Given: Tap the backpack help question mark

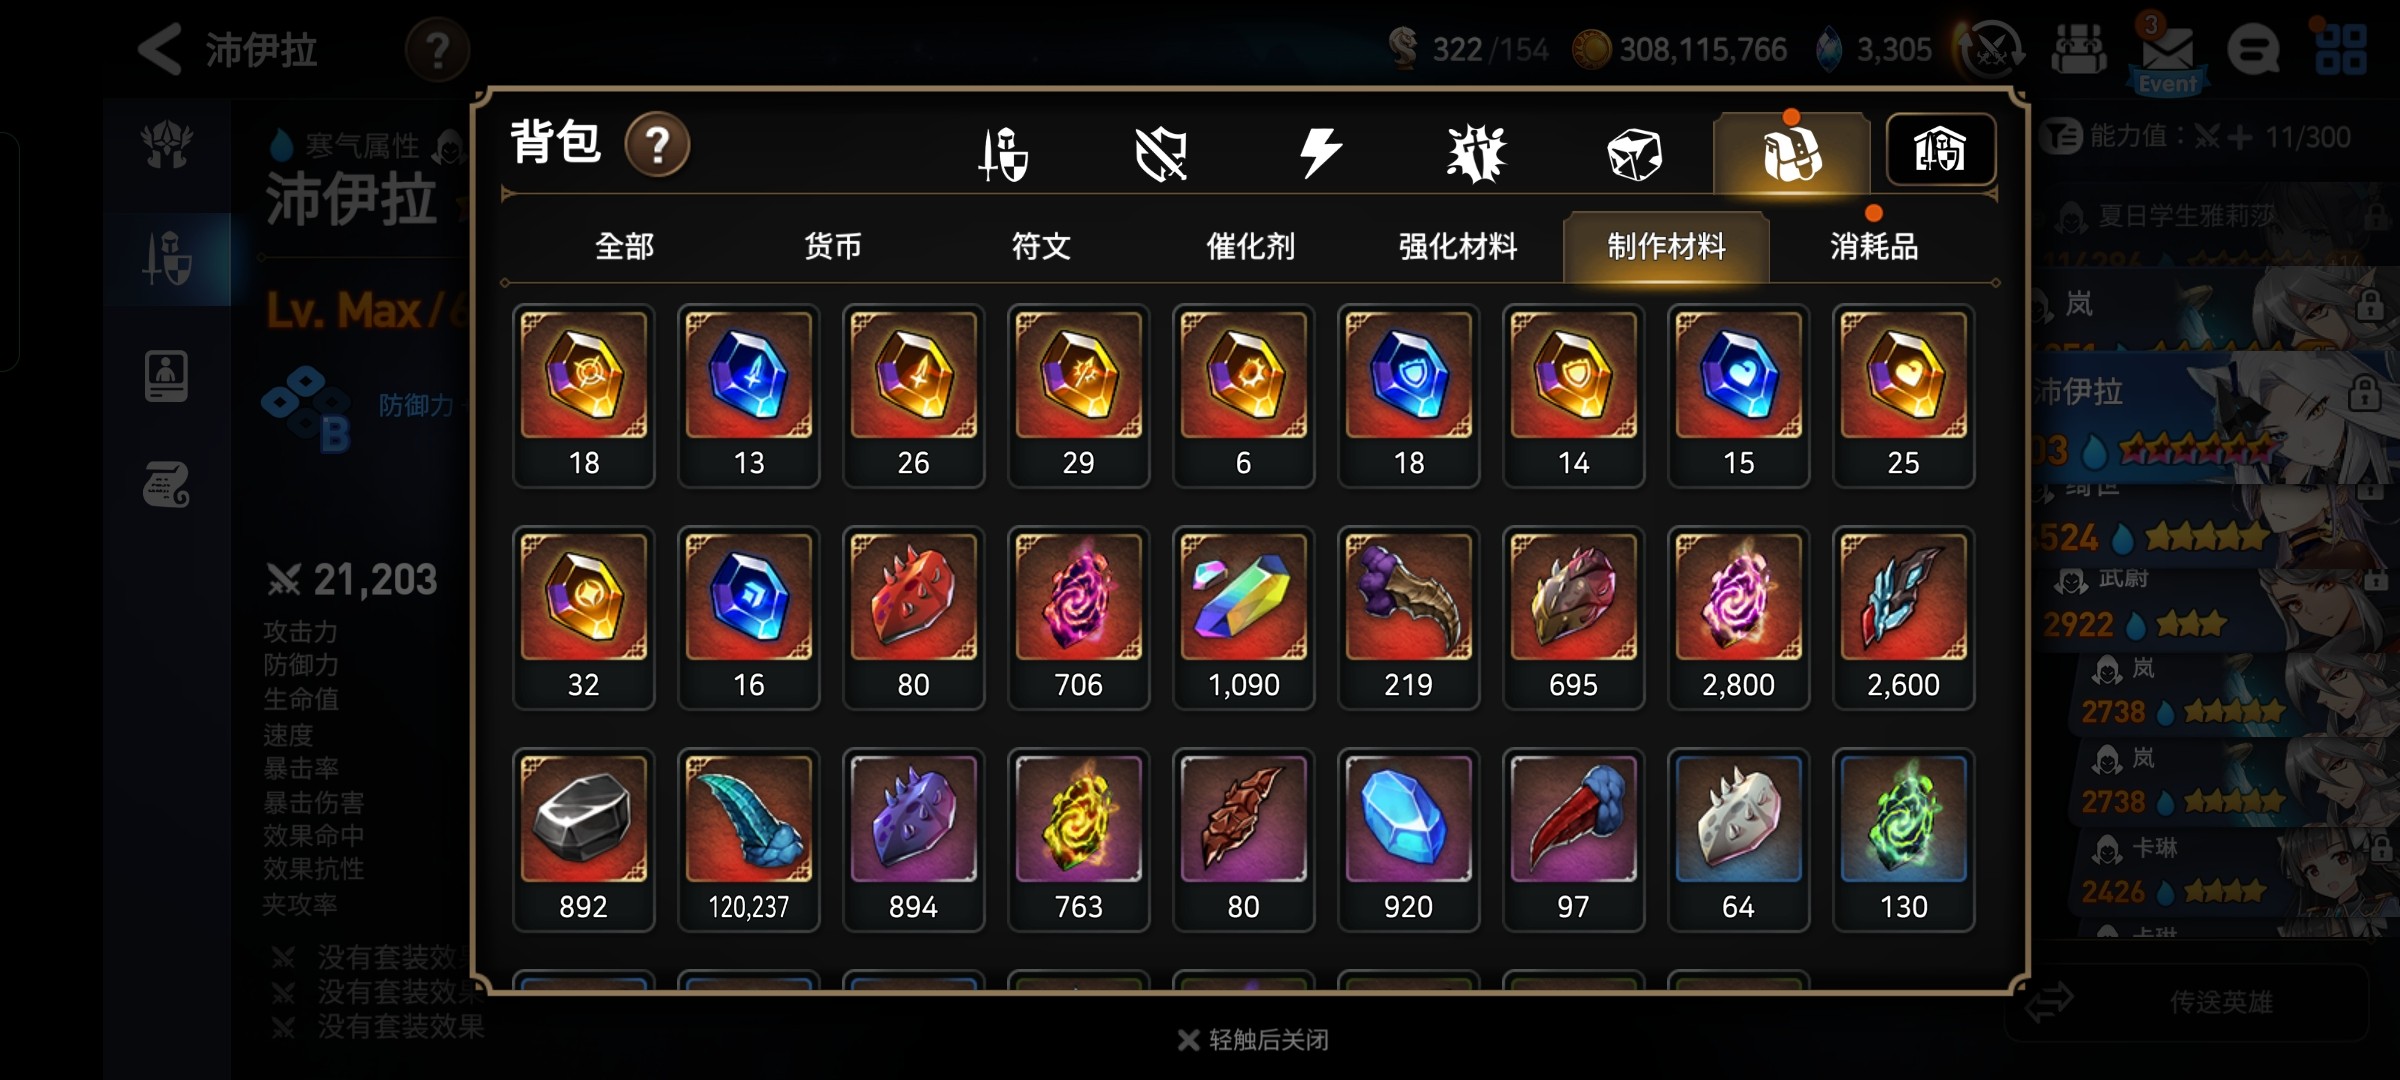Looking at the screenshot, I should [x=657, y=145].
